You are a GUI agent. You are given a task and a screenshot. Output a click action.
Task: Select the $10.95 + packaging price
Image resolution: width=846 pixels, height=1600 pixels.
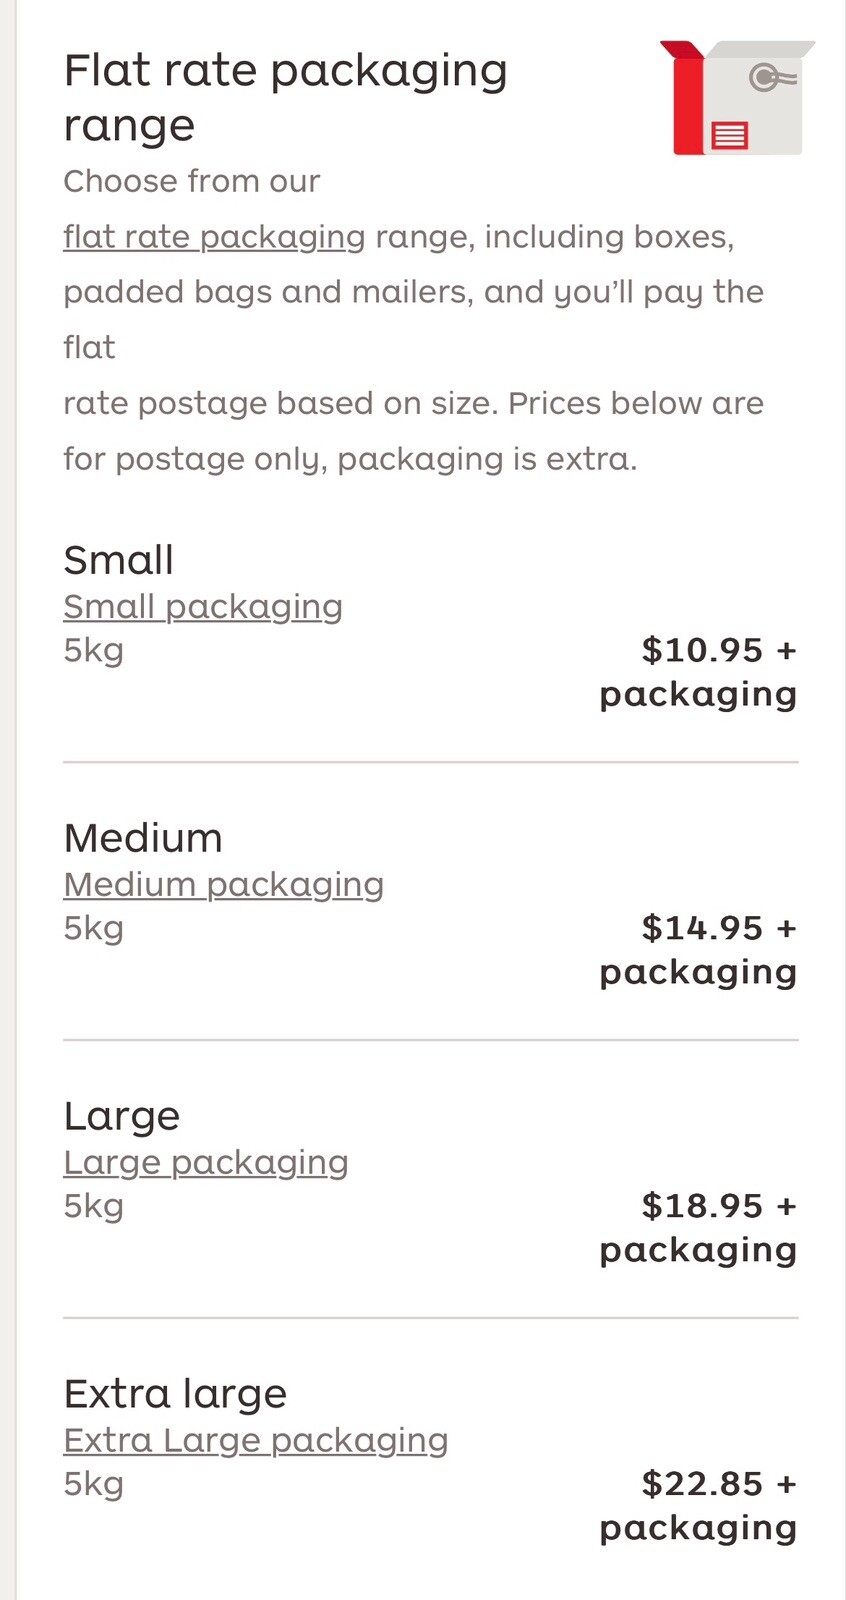698,672
